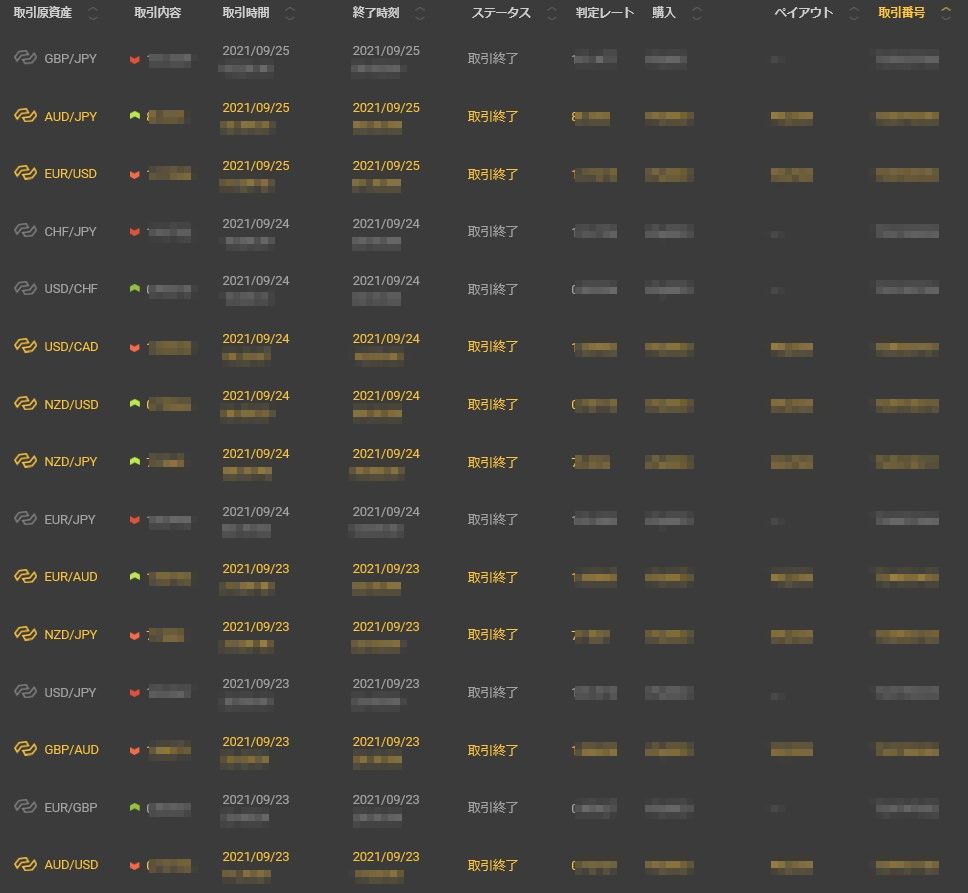Image resolution: width=968 pixels, height=893 pixels.
Task: Click the link icon beside GBP/JPY
Action: [25, 58]
